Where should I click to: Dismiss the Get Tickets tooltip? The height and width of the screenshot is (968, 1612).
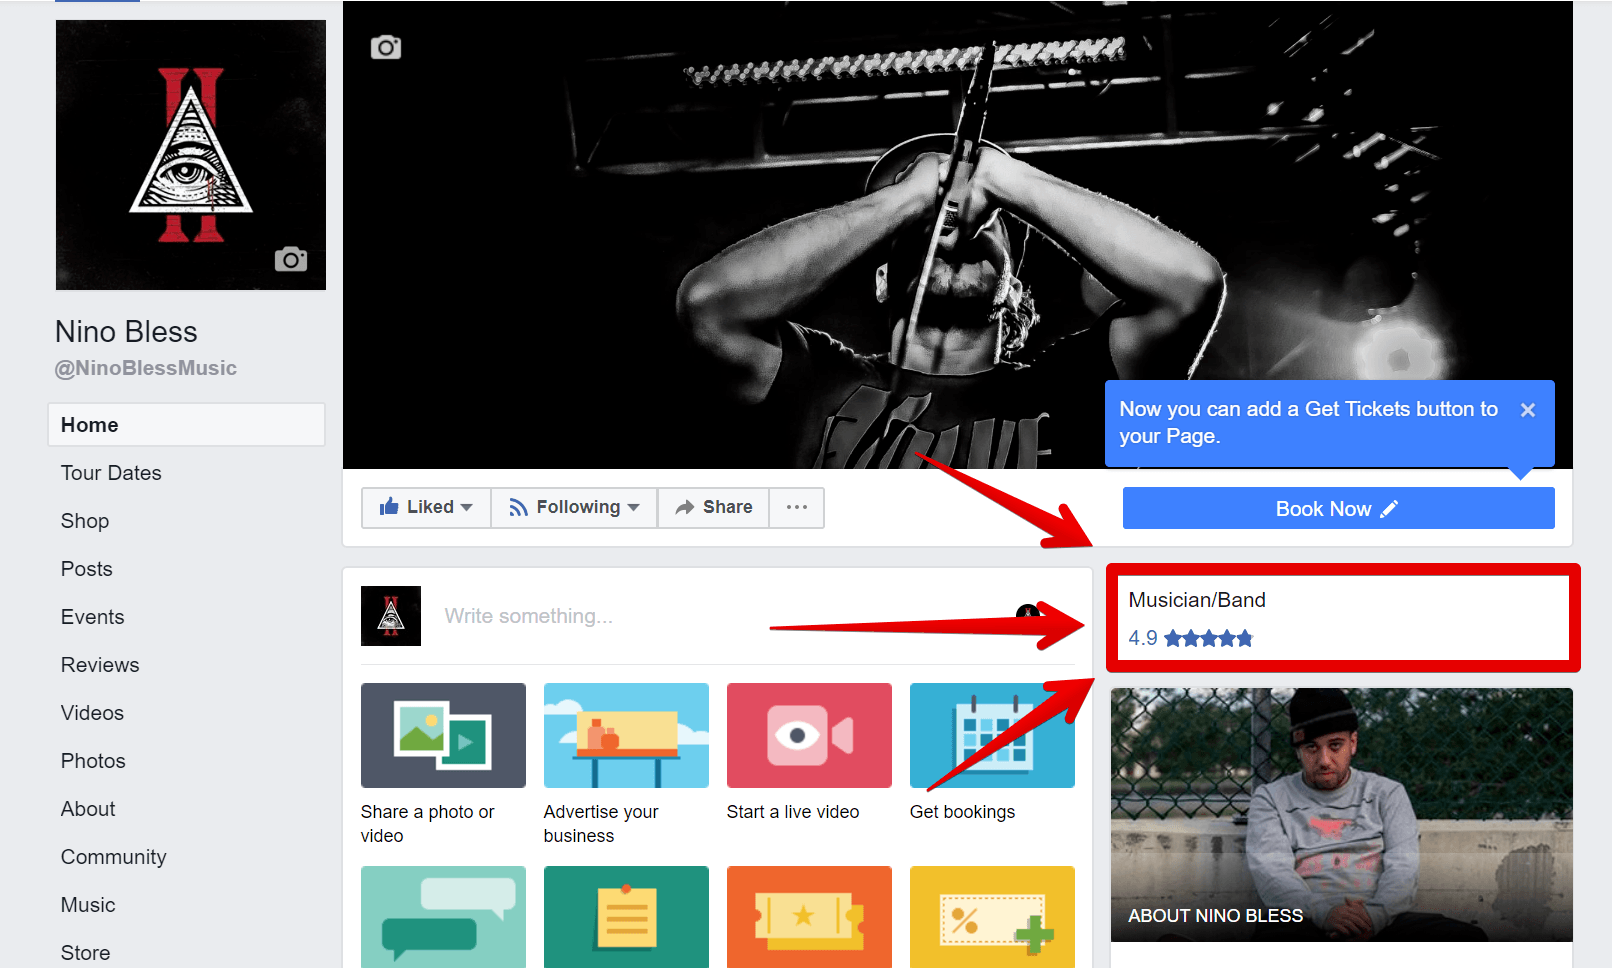click(x=1527, y=410)
